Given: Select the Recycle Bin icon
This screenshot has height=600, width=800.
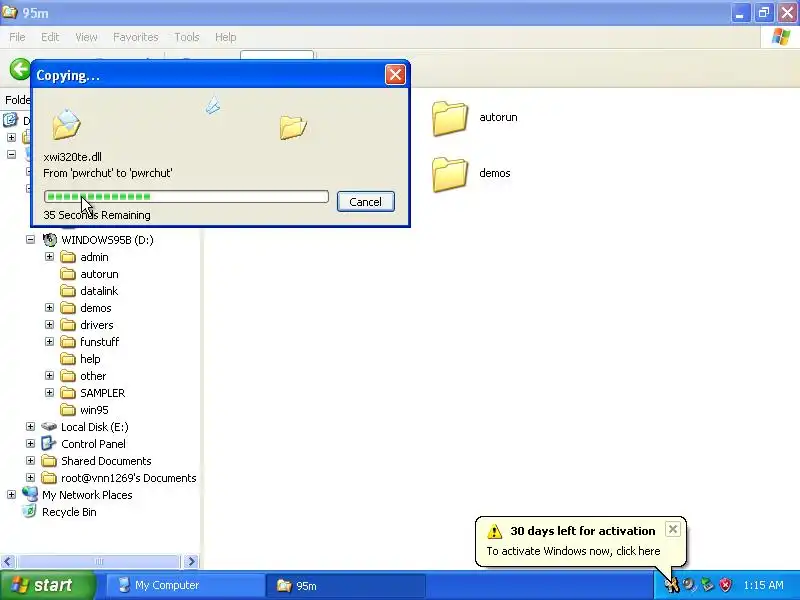Looking at the screenshot, I should (x=30, y=511).
